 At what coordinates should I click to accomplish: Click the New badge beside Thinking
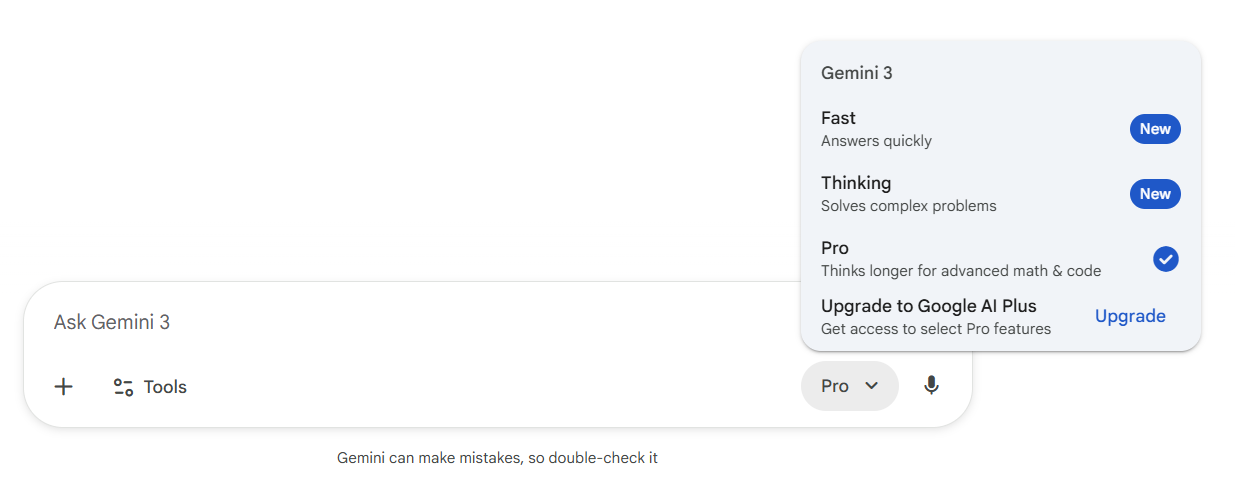point(1155,194)
